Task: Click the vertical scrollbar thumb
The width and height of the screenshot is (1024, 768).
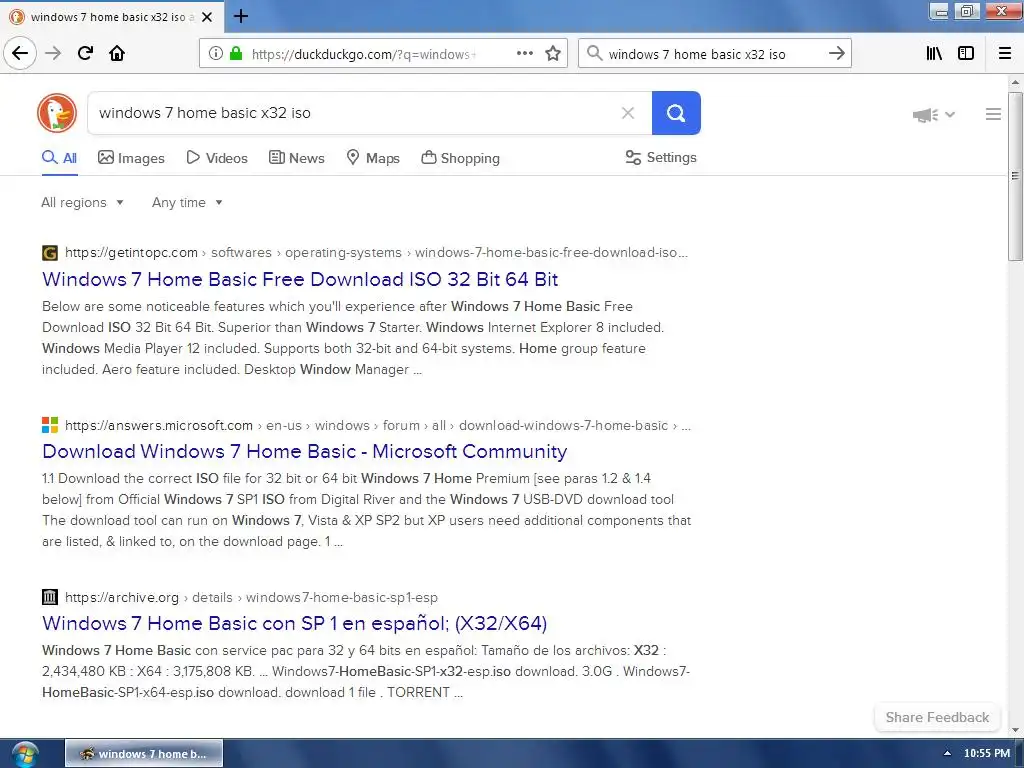Action: pos(1015,176)
